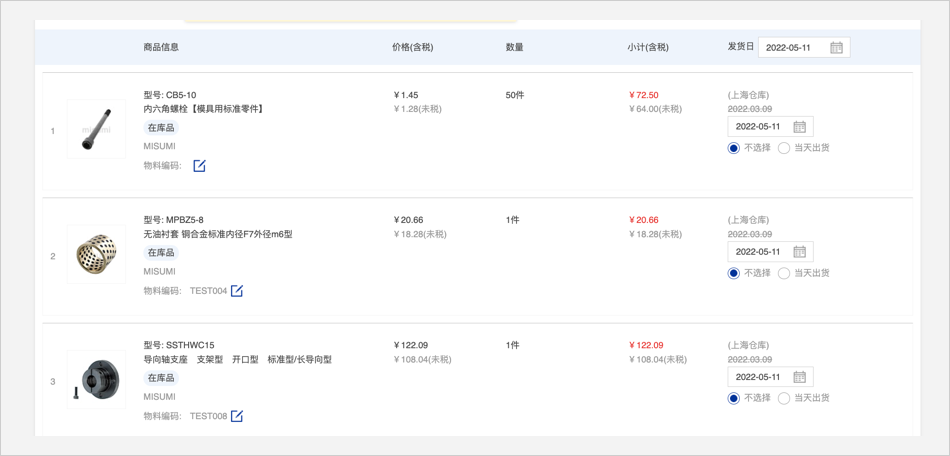Edit material code TEST004 pencil icon
This screenshot has width=950, height=456.
click(237, 291)
